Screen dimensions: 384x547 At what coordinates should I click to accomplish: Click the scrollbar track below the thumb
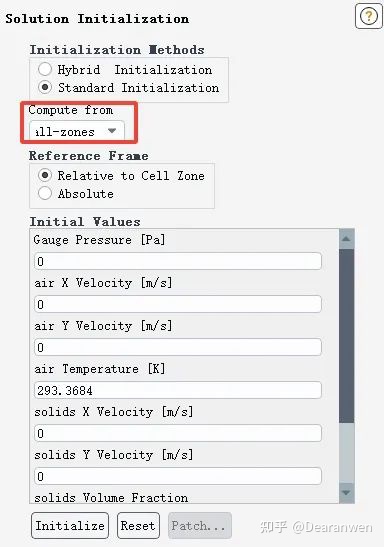tap(346, 453)
